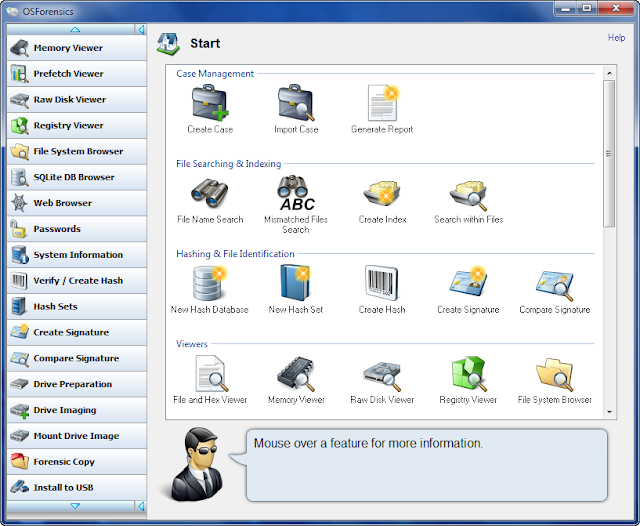The width and height of the screenshot is (640, 526).
Task: Open Drive Imaging from sidebar
Action: (77, 410)
